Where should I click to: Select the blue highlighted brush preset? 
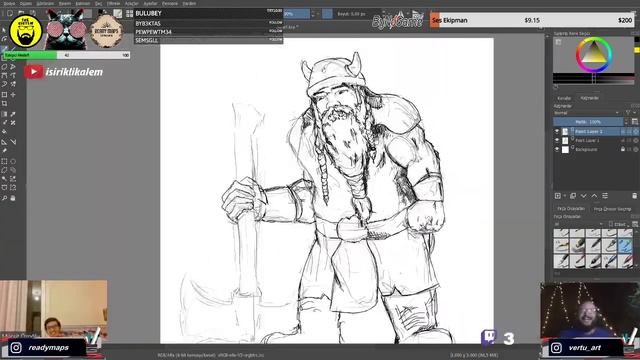pos(624,246)
